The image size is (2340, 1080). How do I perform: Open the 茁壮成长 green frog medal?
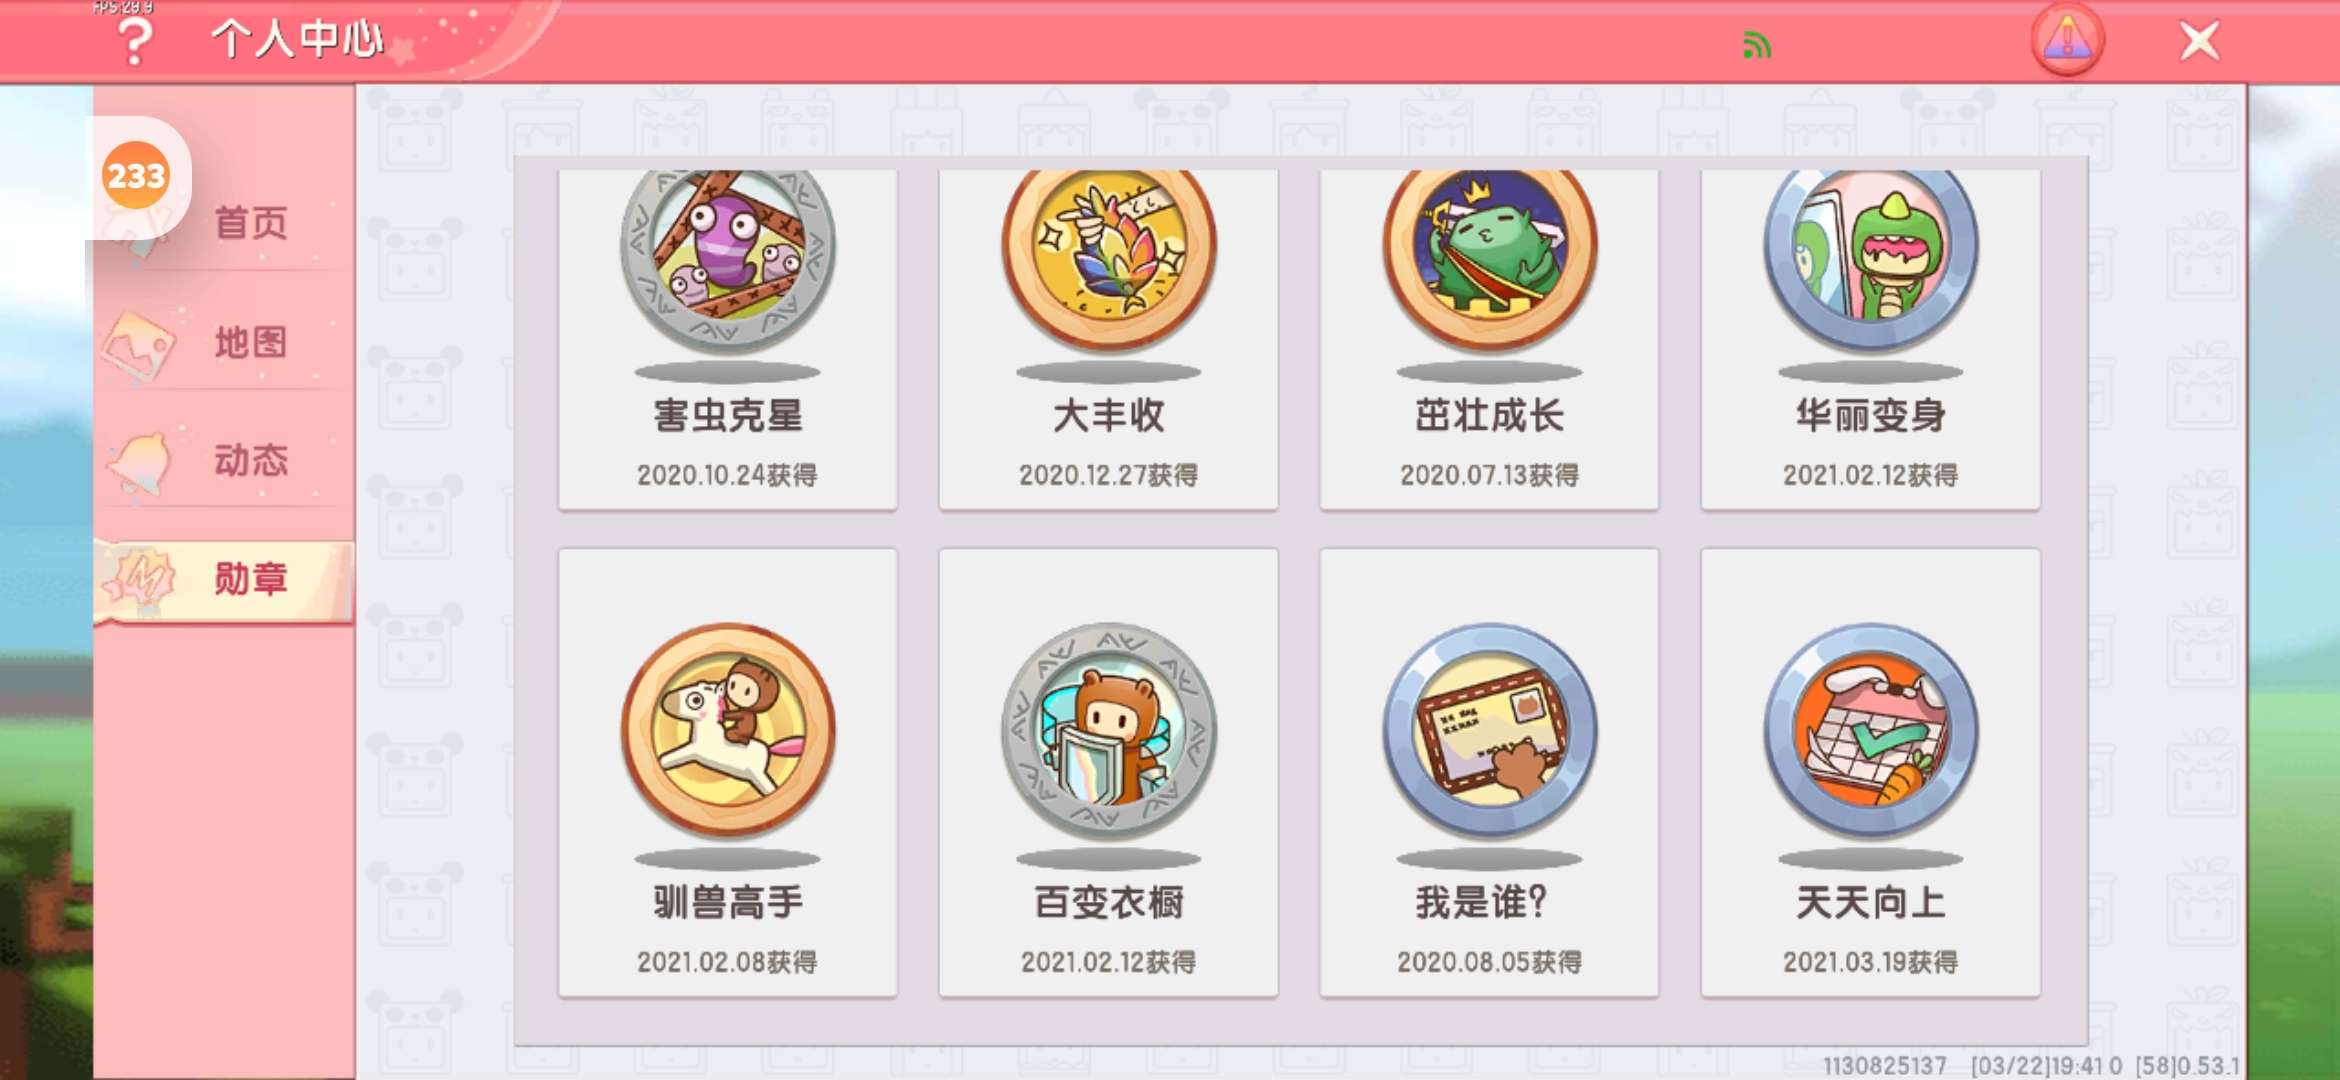point(1489,338)
